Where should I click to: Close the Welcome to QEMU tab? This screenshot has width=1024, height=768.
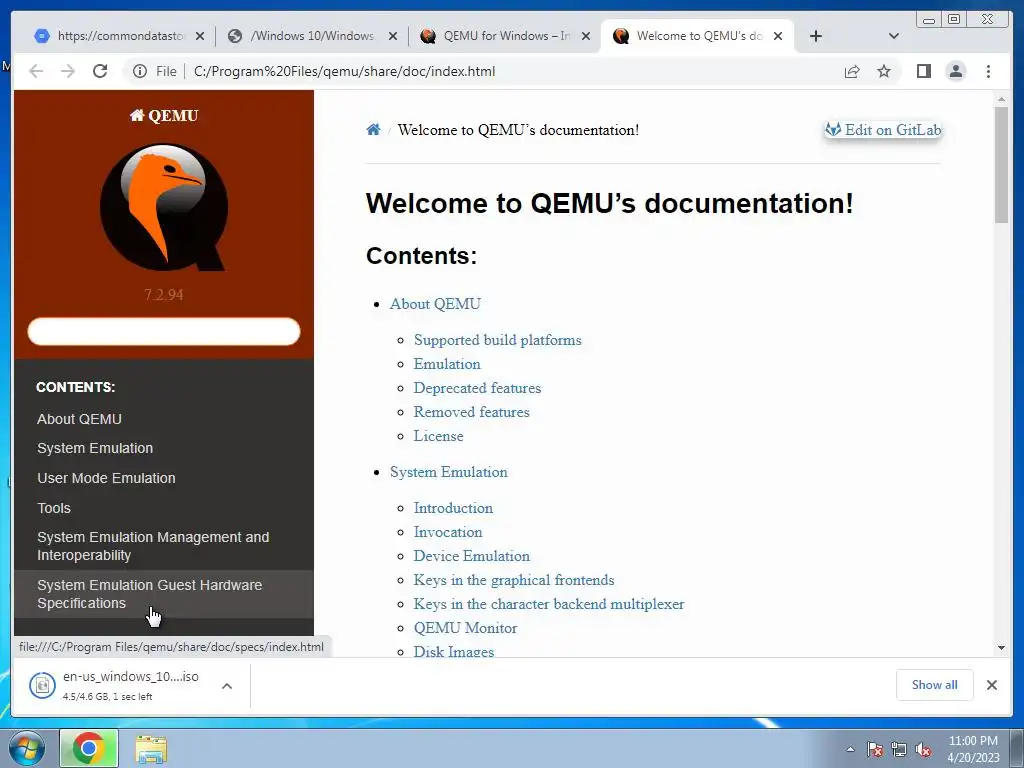coord(778,36)
